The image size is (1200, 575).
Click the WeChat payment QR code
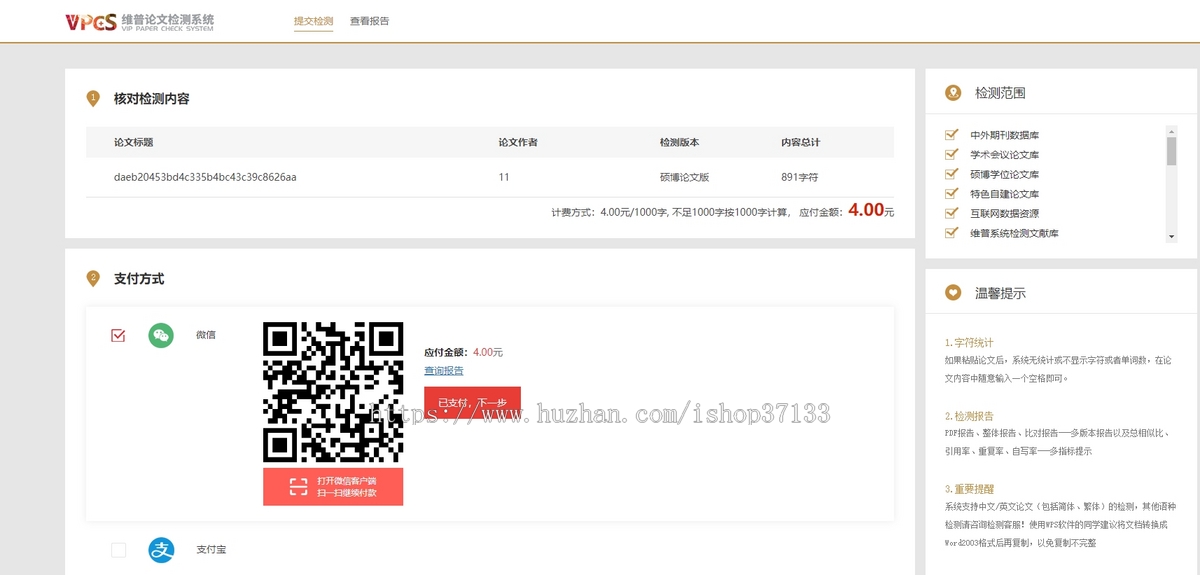(x=333, y=392)
